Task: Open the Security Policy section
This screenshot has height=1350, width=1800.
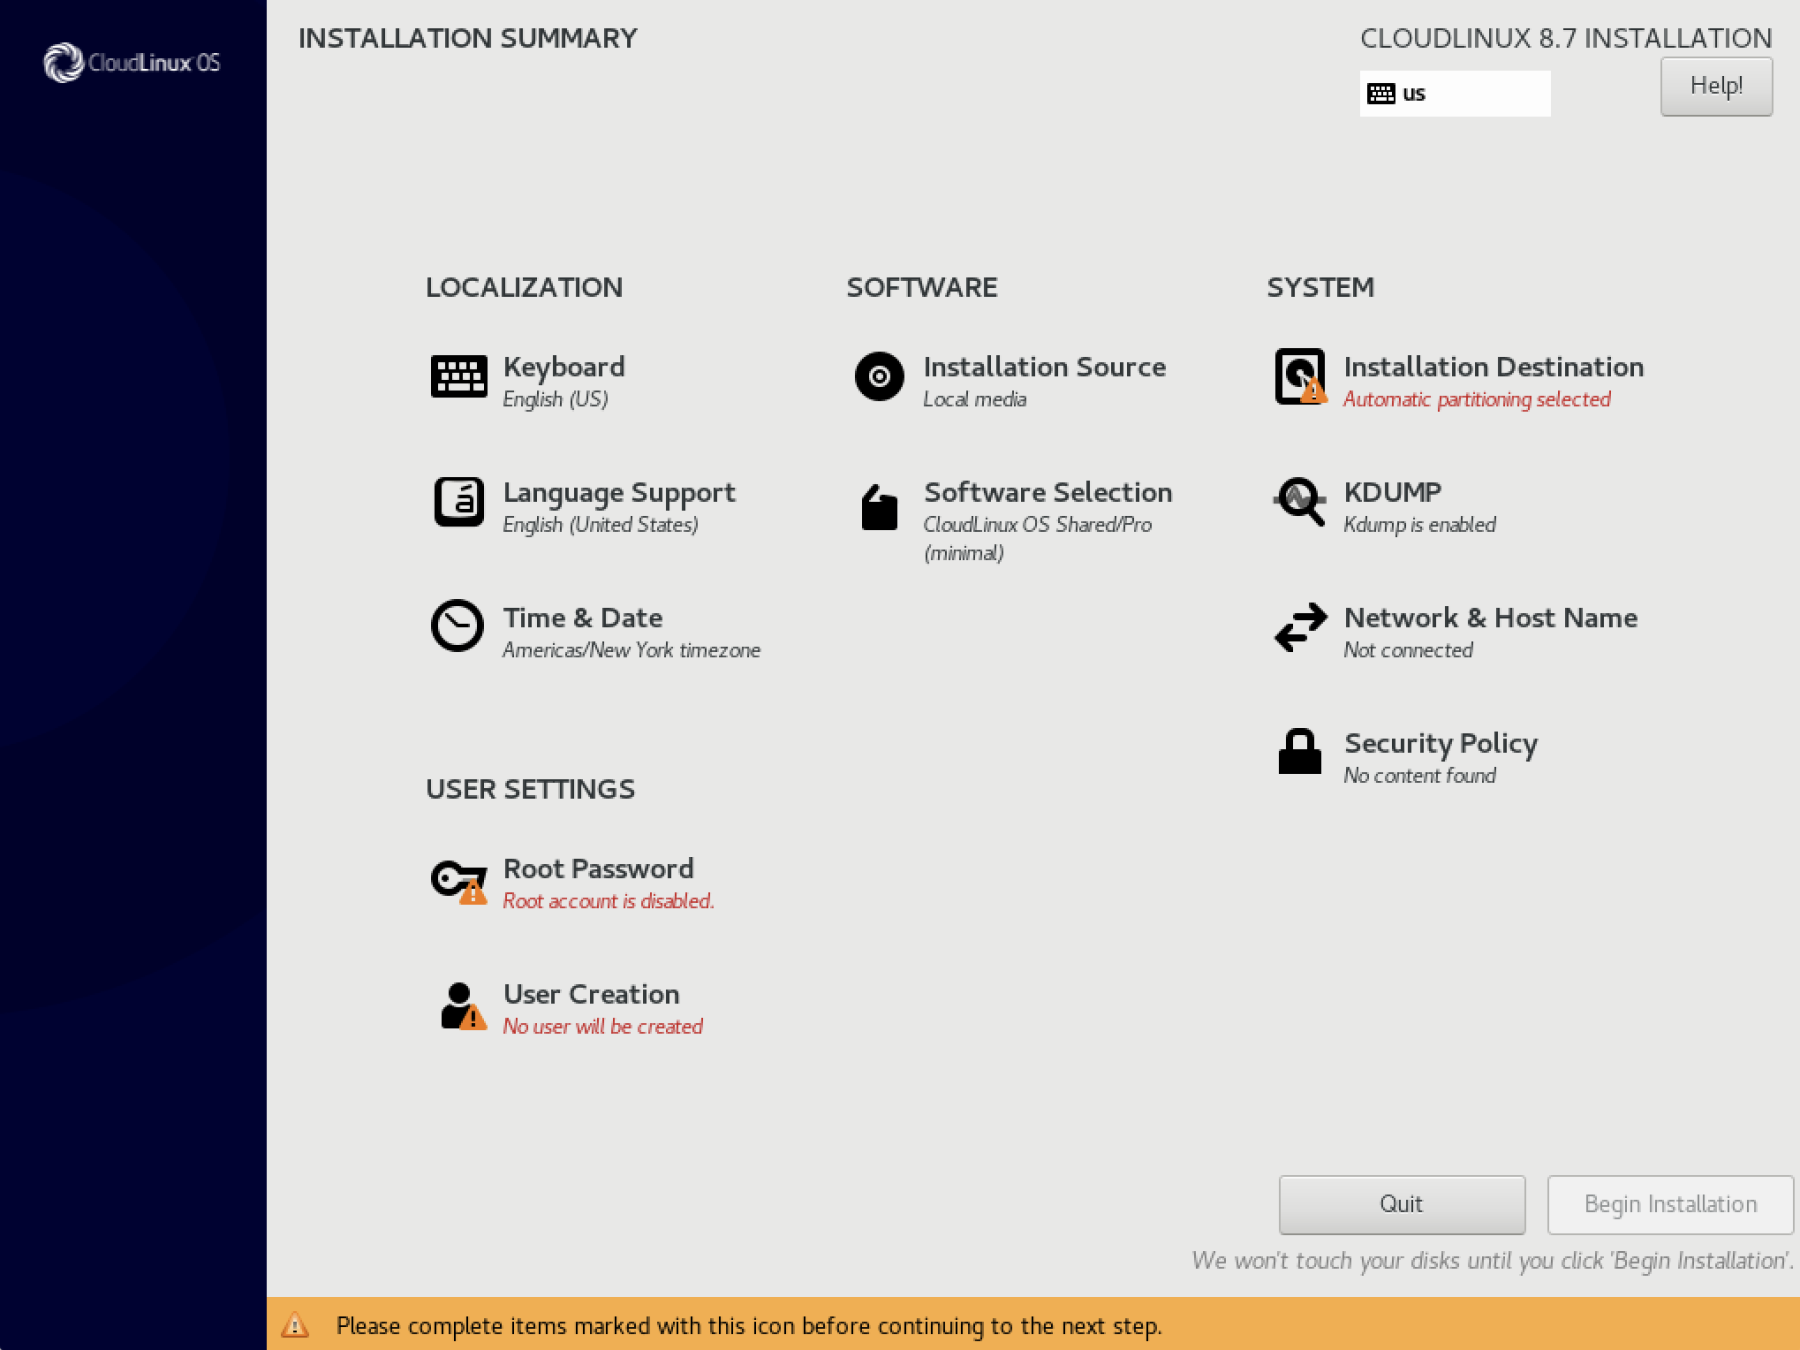Action: 1440,743
